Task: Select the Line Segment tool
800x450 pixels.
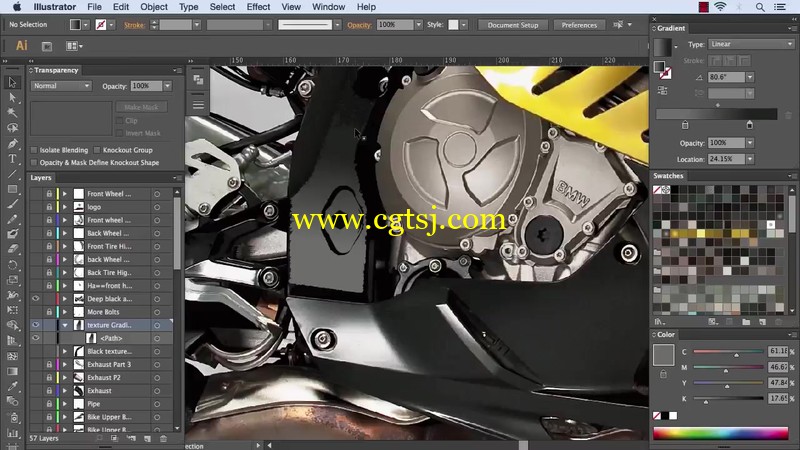Action: pyautogui.click(x=12, y=174)
